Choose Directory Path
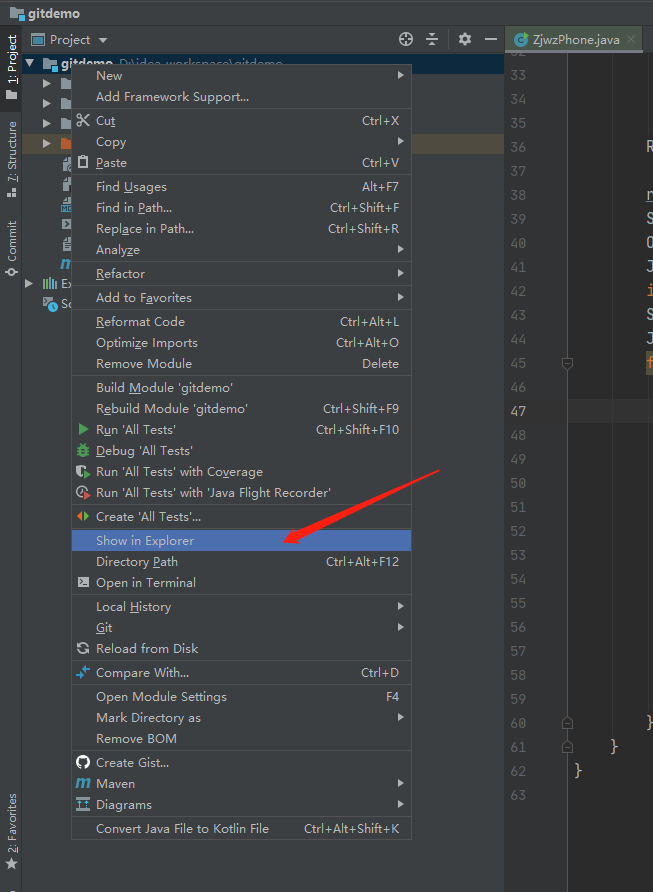 point(241,561)
